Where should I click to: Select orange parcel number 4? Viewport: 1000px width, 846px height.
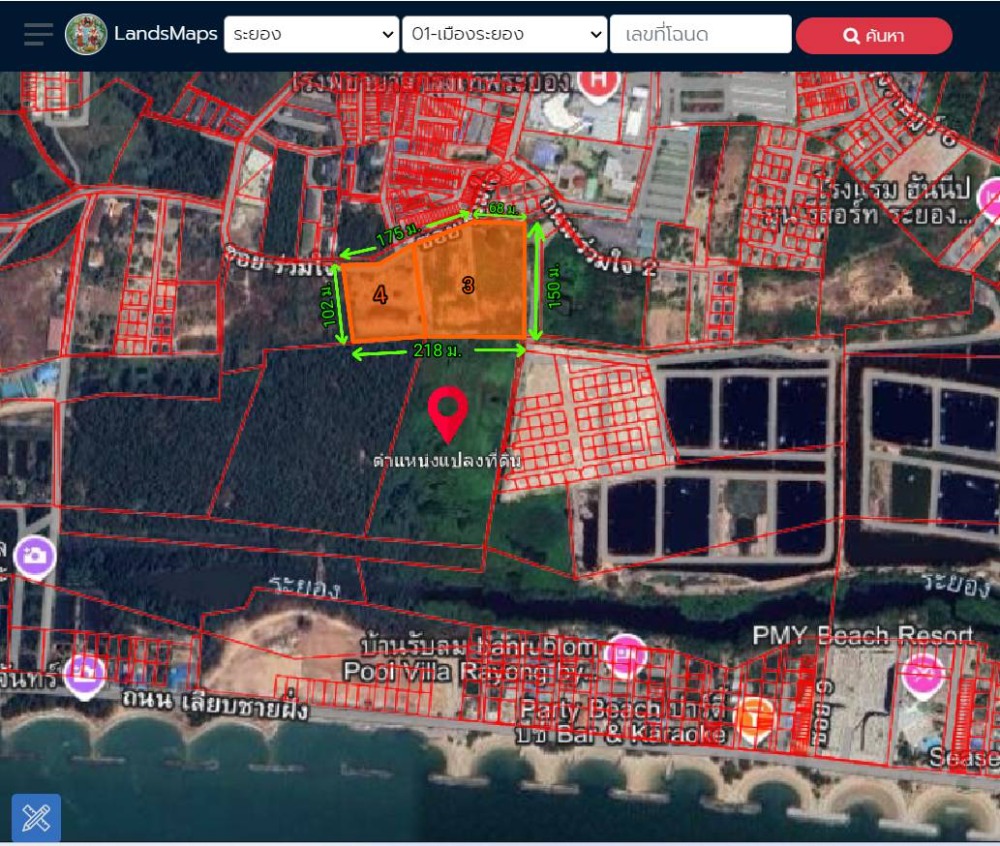[x=380, y=295]
